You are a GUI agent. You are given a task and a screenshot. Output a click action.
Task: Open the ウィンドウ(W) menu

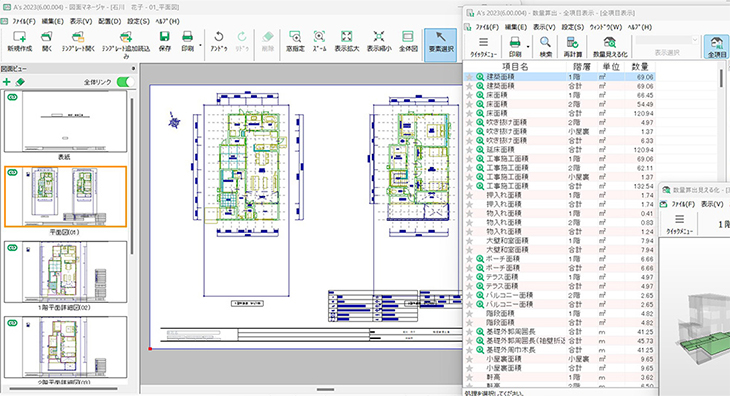tap(606, 27)
